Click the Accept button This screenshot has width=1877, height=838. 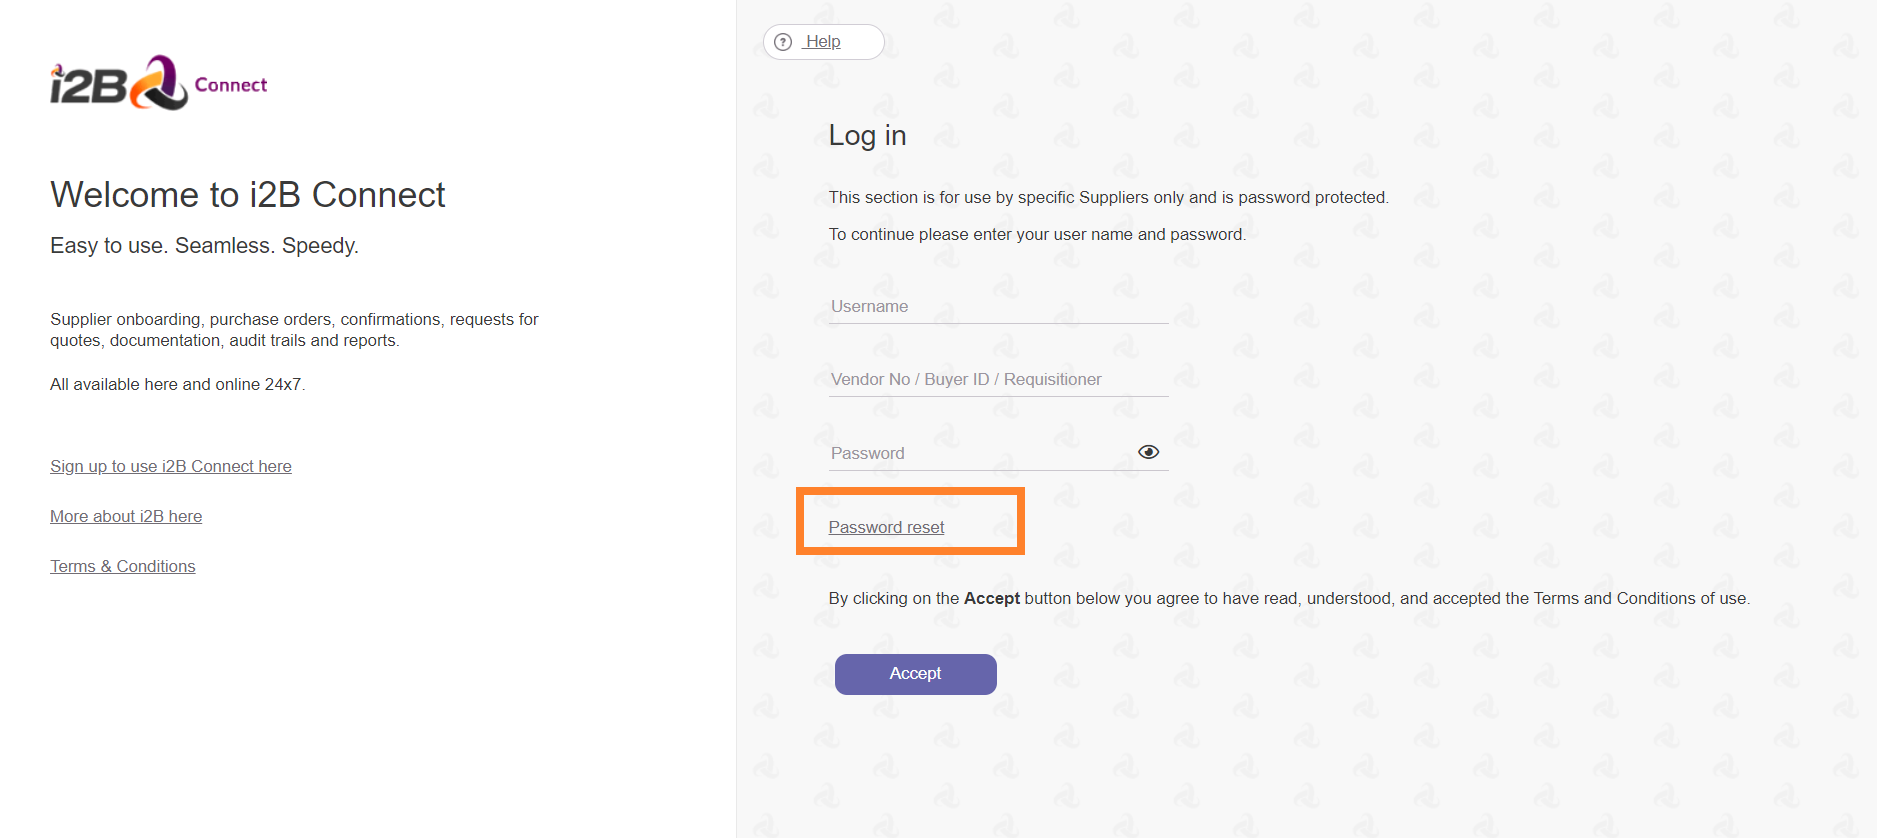tap(916, 674)
